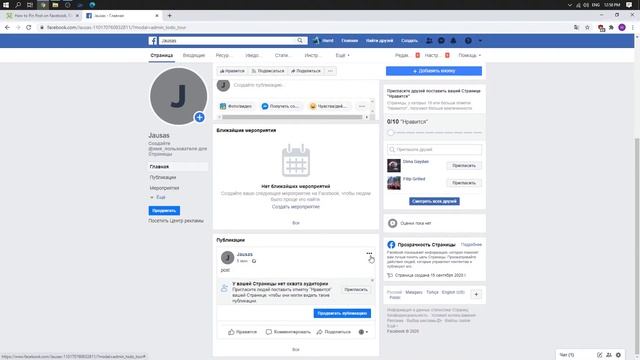Image resolution: width=640 pixels, height=360 pixels.
Task: Expand the Помощь dropdown
Action: click(469, 55)
